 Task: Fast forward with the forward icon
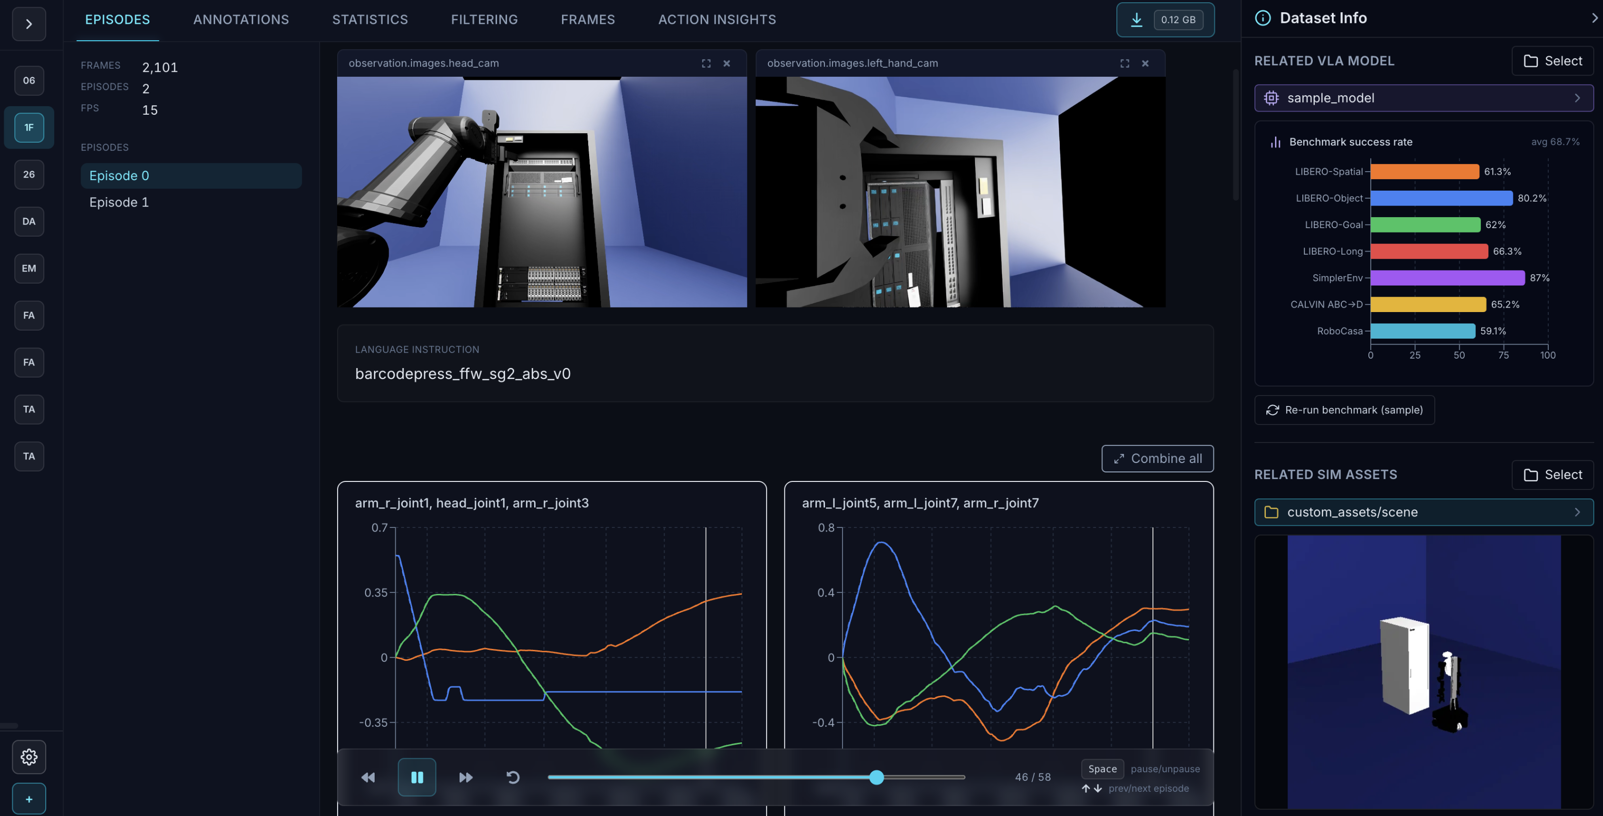(466, 777)
